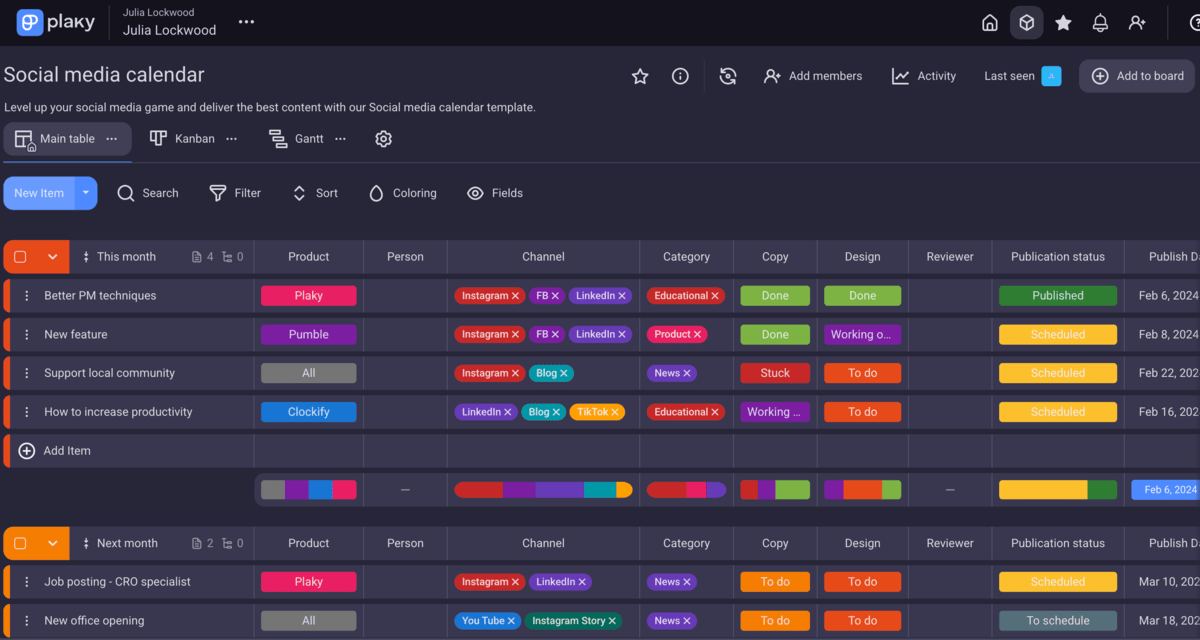This screenshot has width=1200, height=640.
Task: Open the Coloring options
Action: pyautogui.click(x=402, y=193)
